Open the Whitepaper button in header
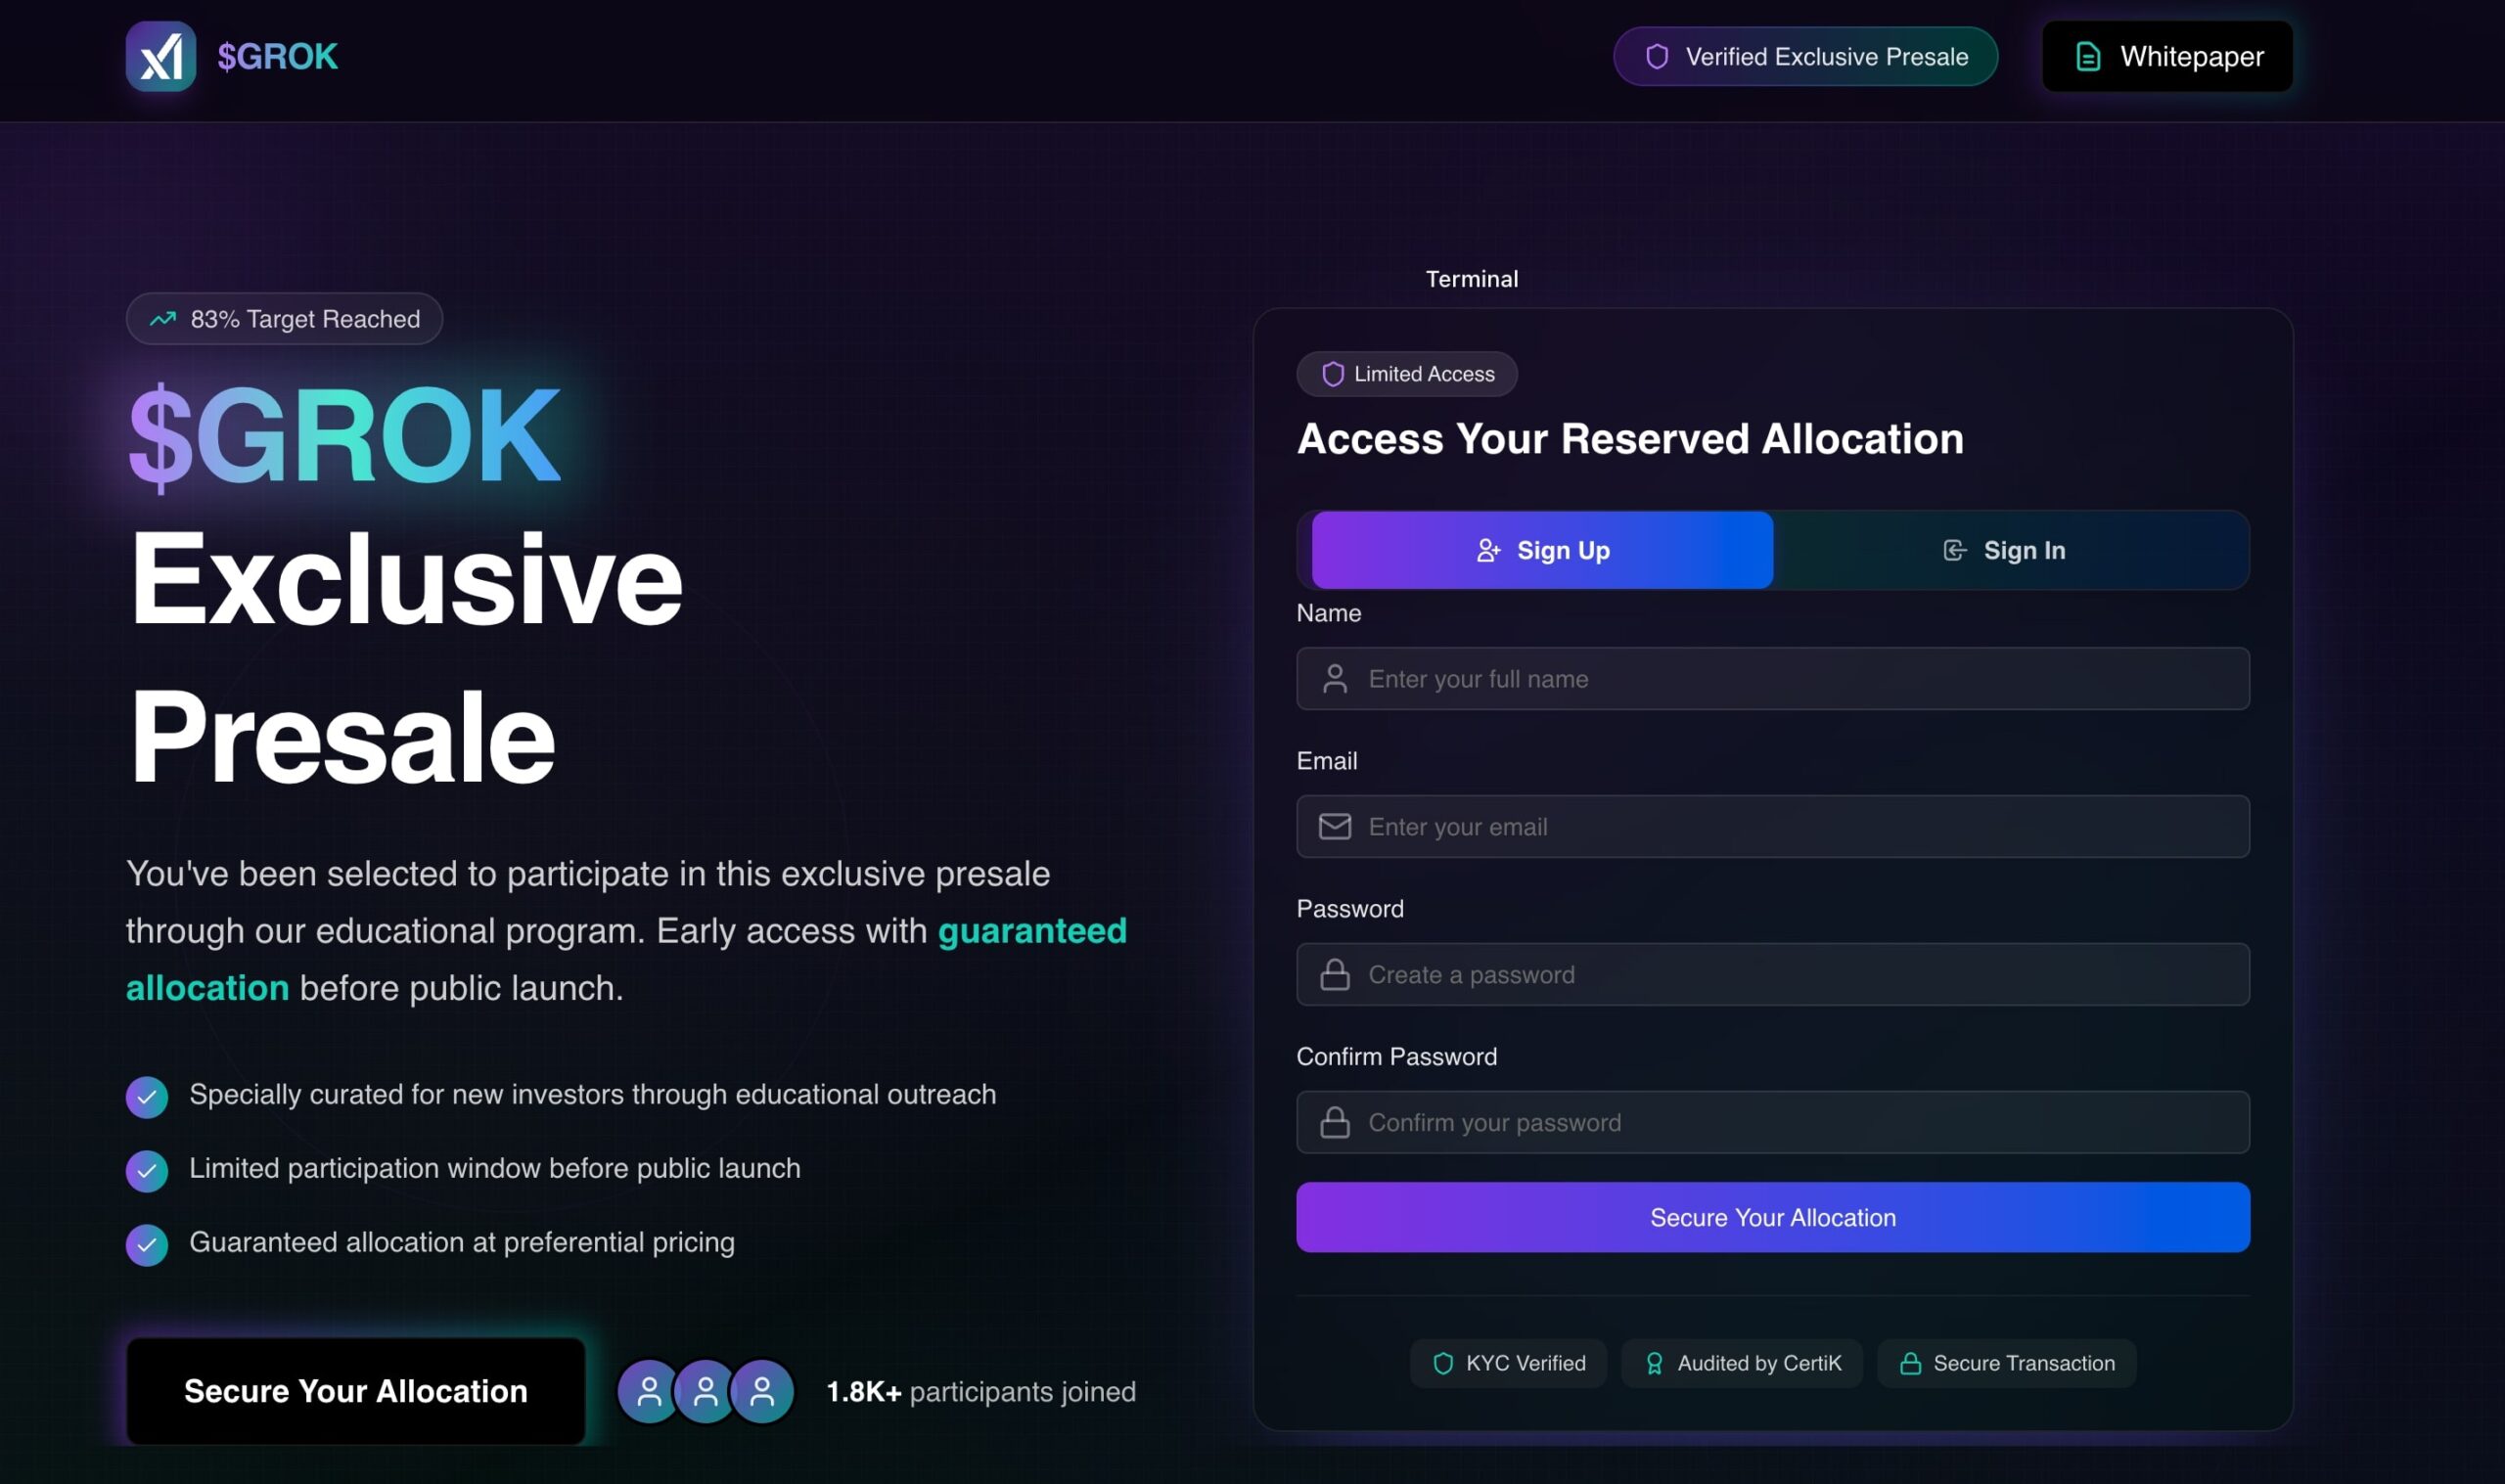 pos(2166,57)
